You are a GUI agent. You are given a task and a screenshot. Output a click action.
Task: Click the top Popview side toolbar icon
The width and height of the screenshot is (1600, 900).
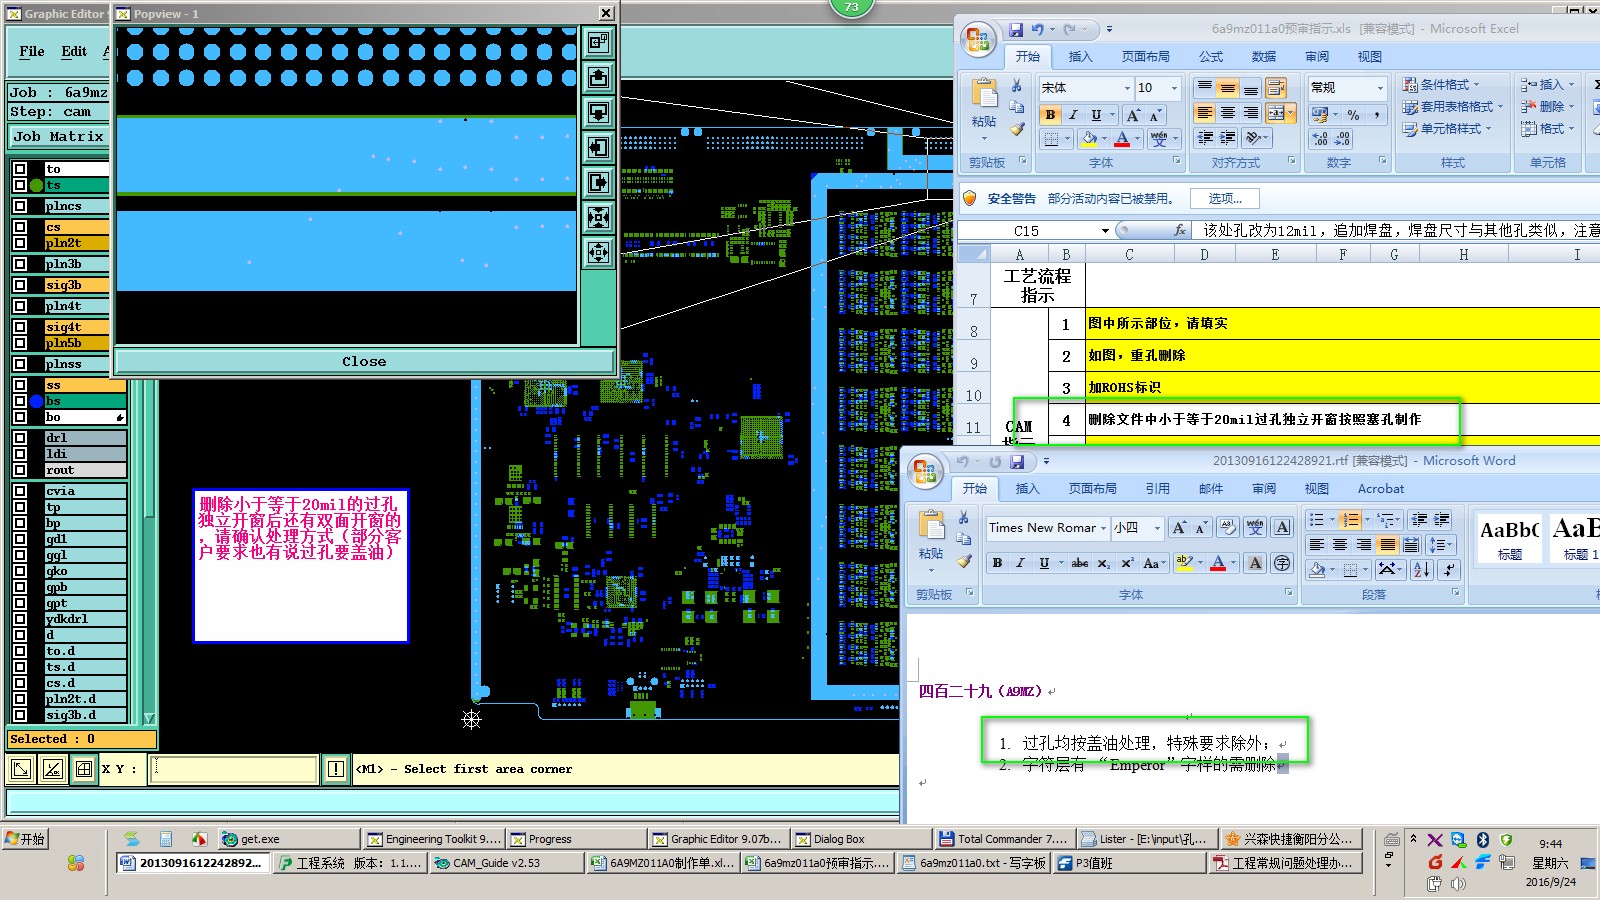(598, 42)
